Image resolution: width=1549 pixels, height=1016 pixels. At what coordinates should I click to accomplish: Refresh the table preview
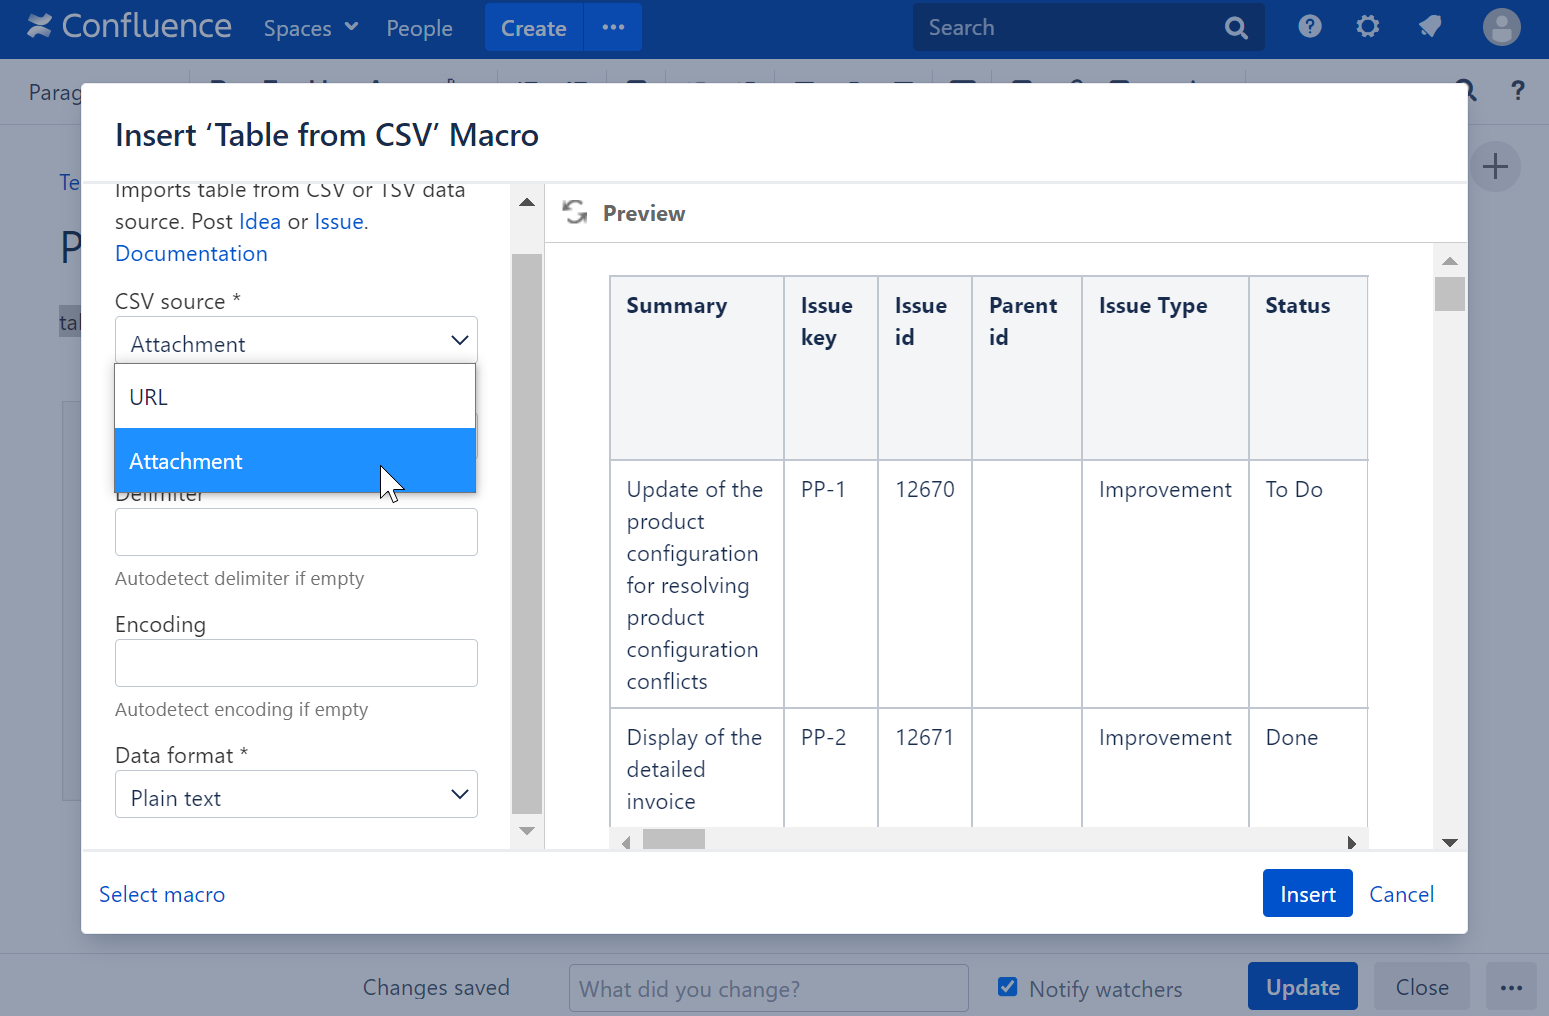click(x=575, y=212)
